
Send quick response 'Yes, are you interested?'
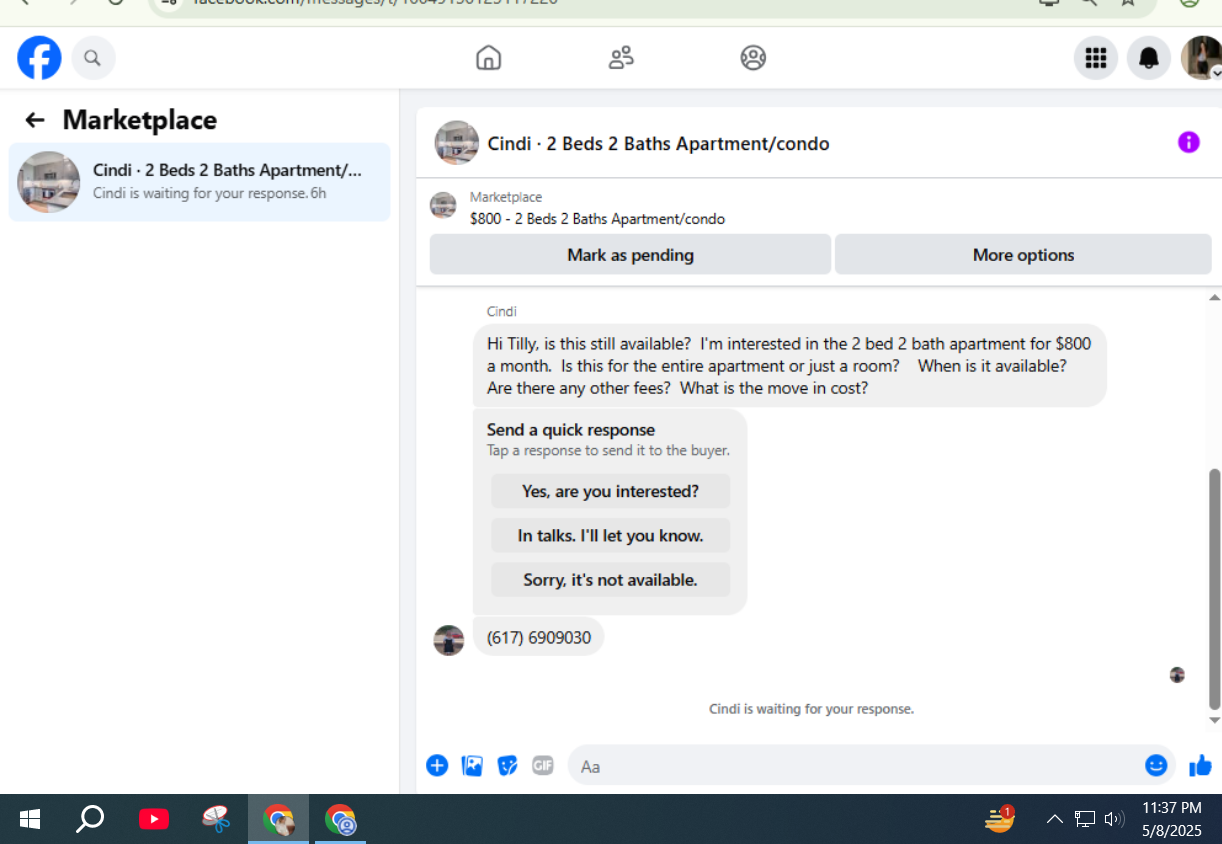pyautogui.click(x=610, y=491)
